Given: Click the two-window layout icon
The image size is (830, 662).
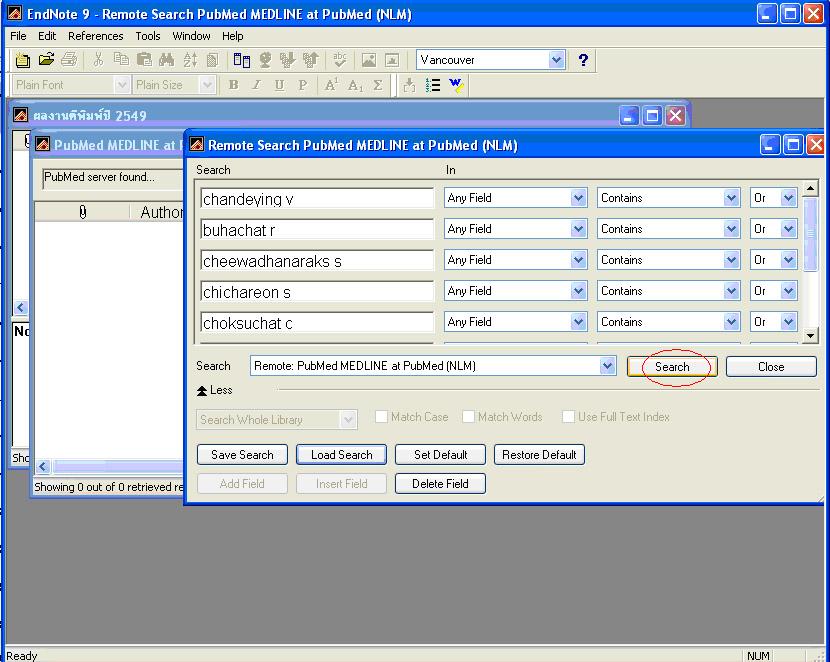Looking at the screenshot, I should tap(242, 60).
